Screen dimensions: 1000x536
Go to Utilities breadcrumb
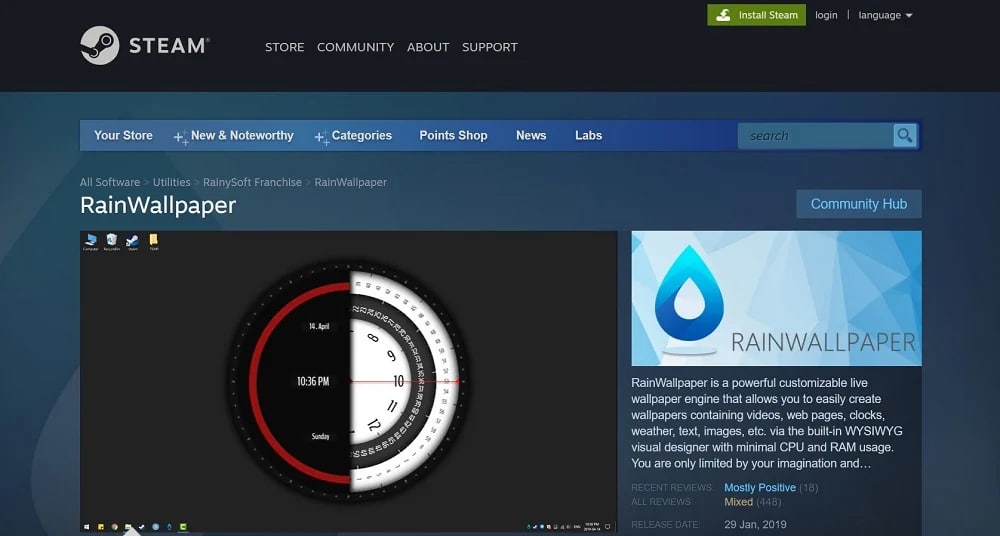click(x=172, y=182)
